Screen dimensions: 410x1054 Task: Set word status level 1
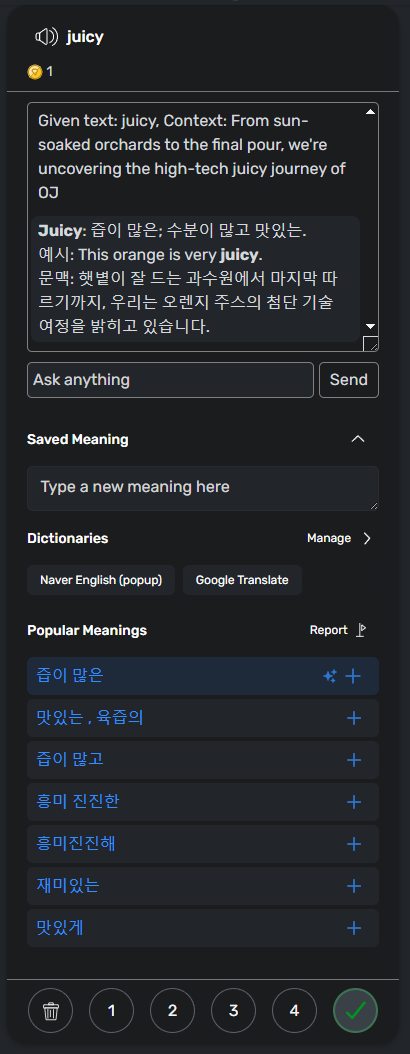tap(112, 1010)
